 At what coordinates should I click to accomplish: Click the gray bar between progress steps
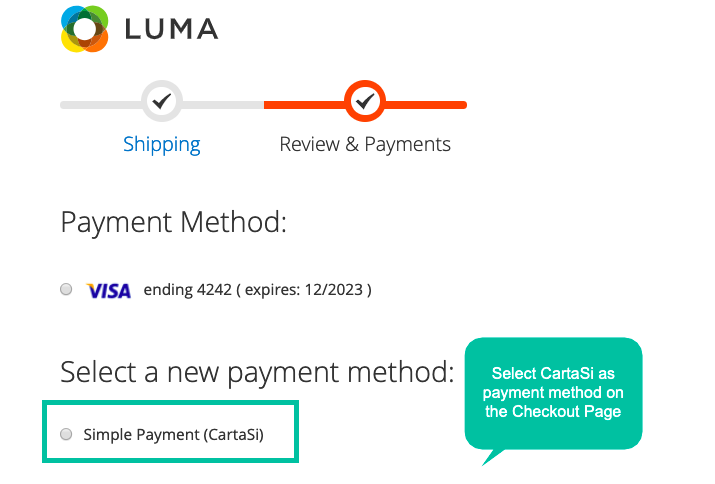pos(223,105)
